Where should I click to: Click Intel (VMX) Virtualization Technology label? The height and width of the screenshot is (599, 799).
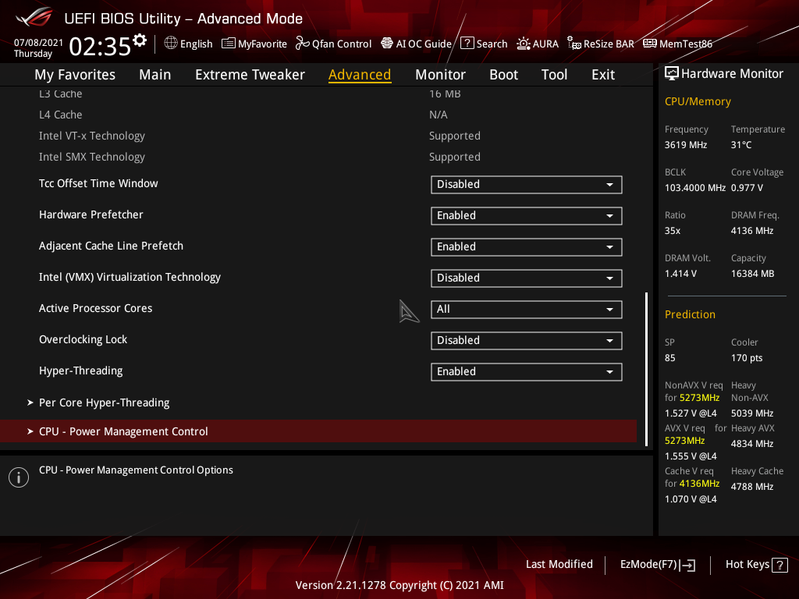[x=130, y=277]
